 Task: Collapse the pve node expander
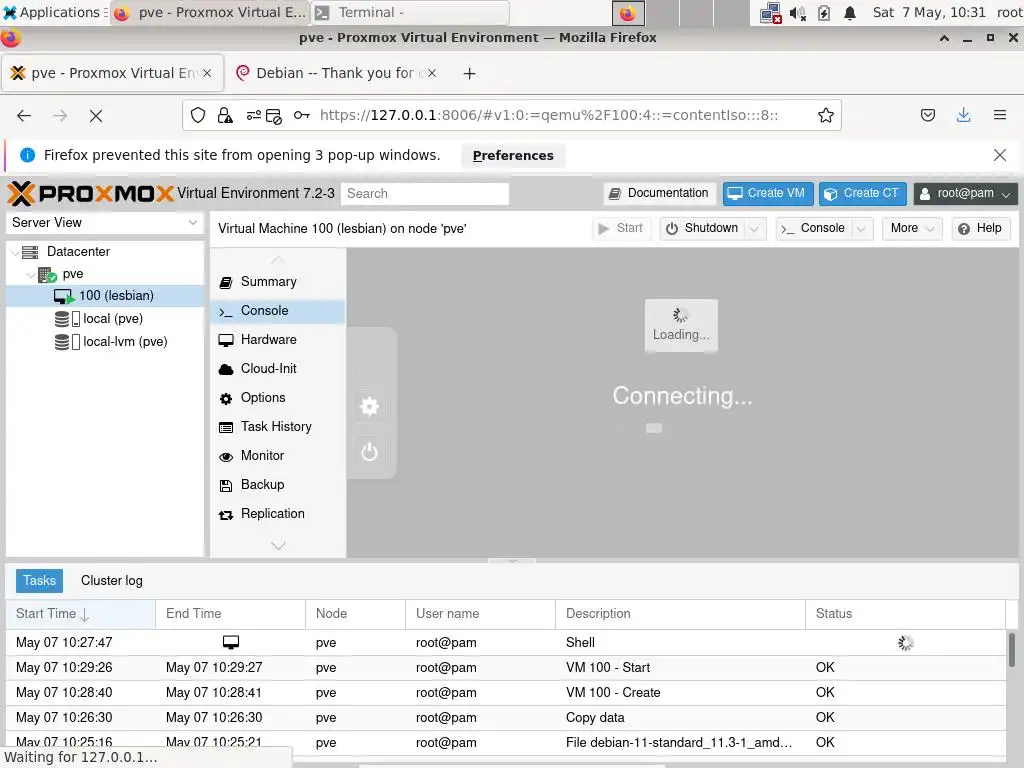click(x=31, y=274)
